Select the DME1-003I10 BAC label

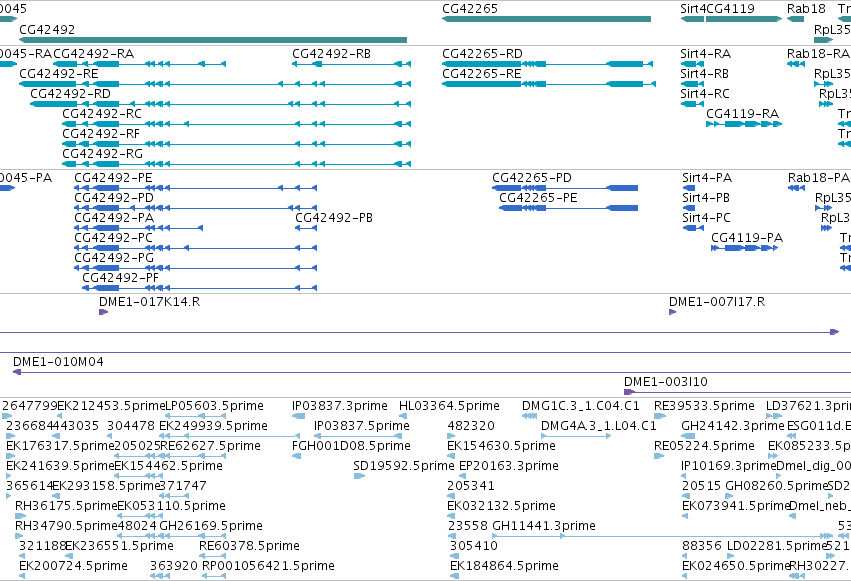pyautogui.click(x=666, y=382)
